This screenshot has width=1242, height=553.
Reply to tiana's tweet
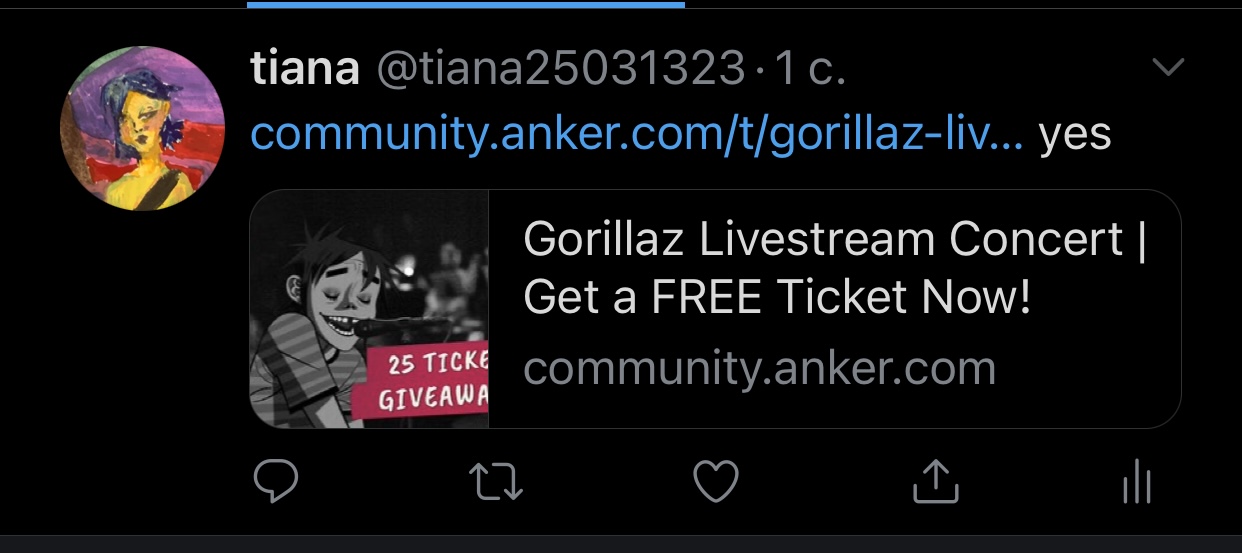click(x=275, y=483)
